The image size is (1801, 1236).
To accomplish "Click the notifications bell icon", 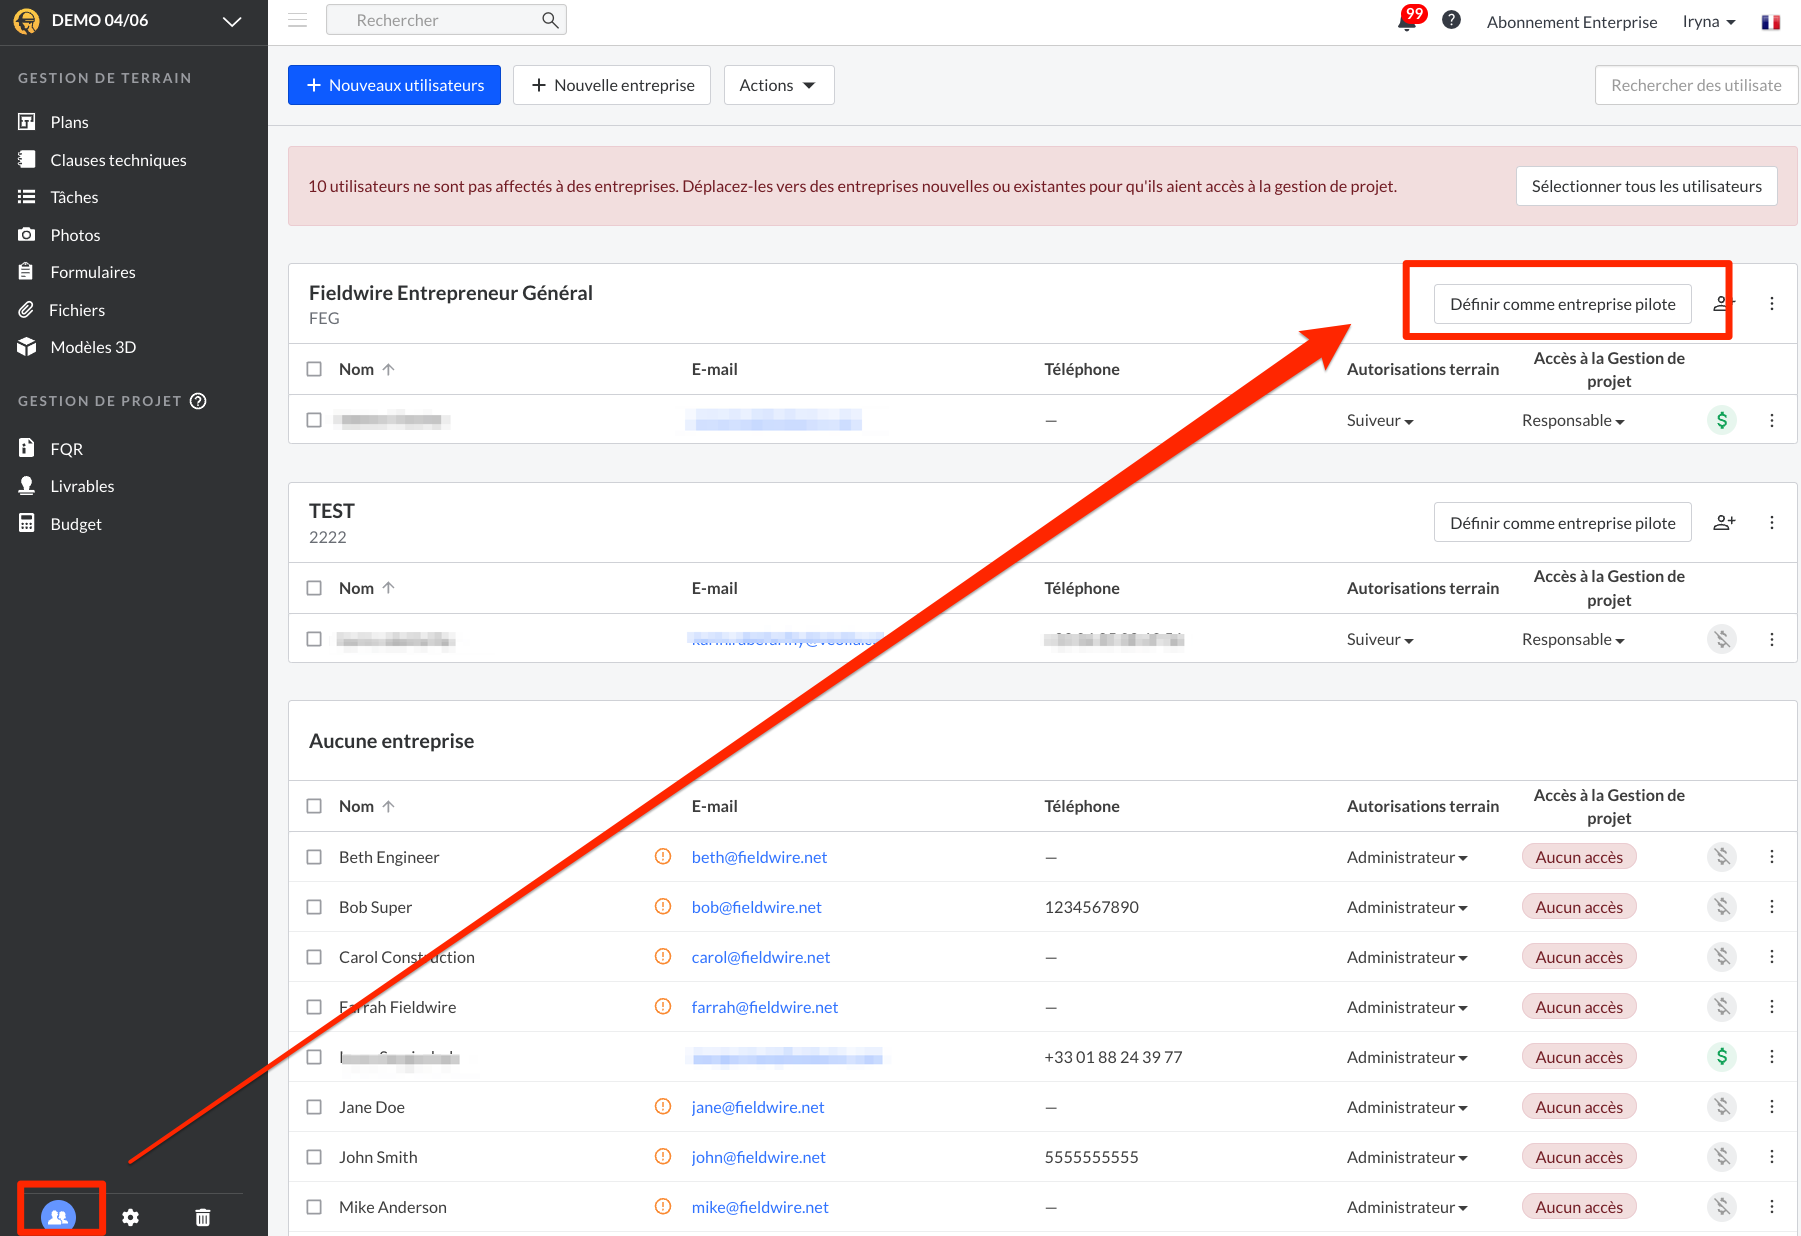I will coord(1407,21).
